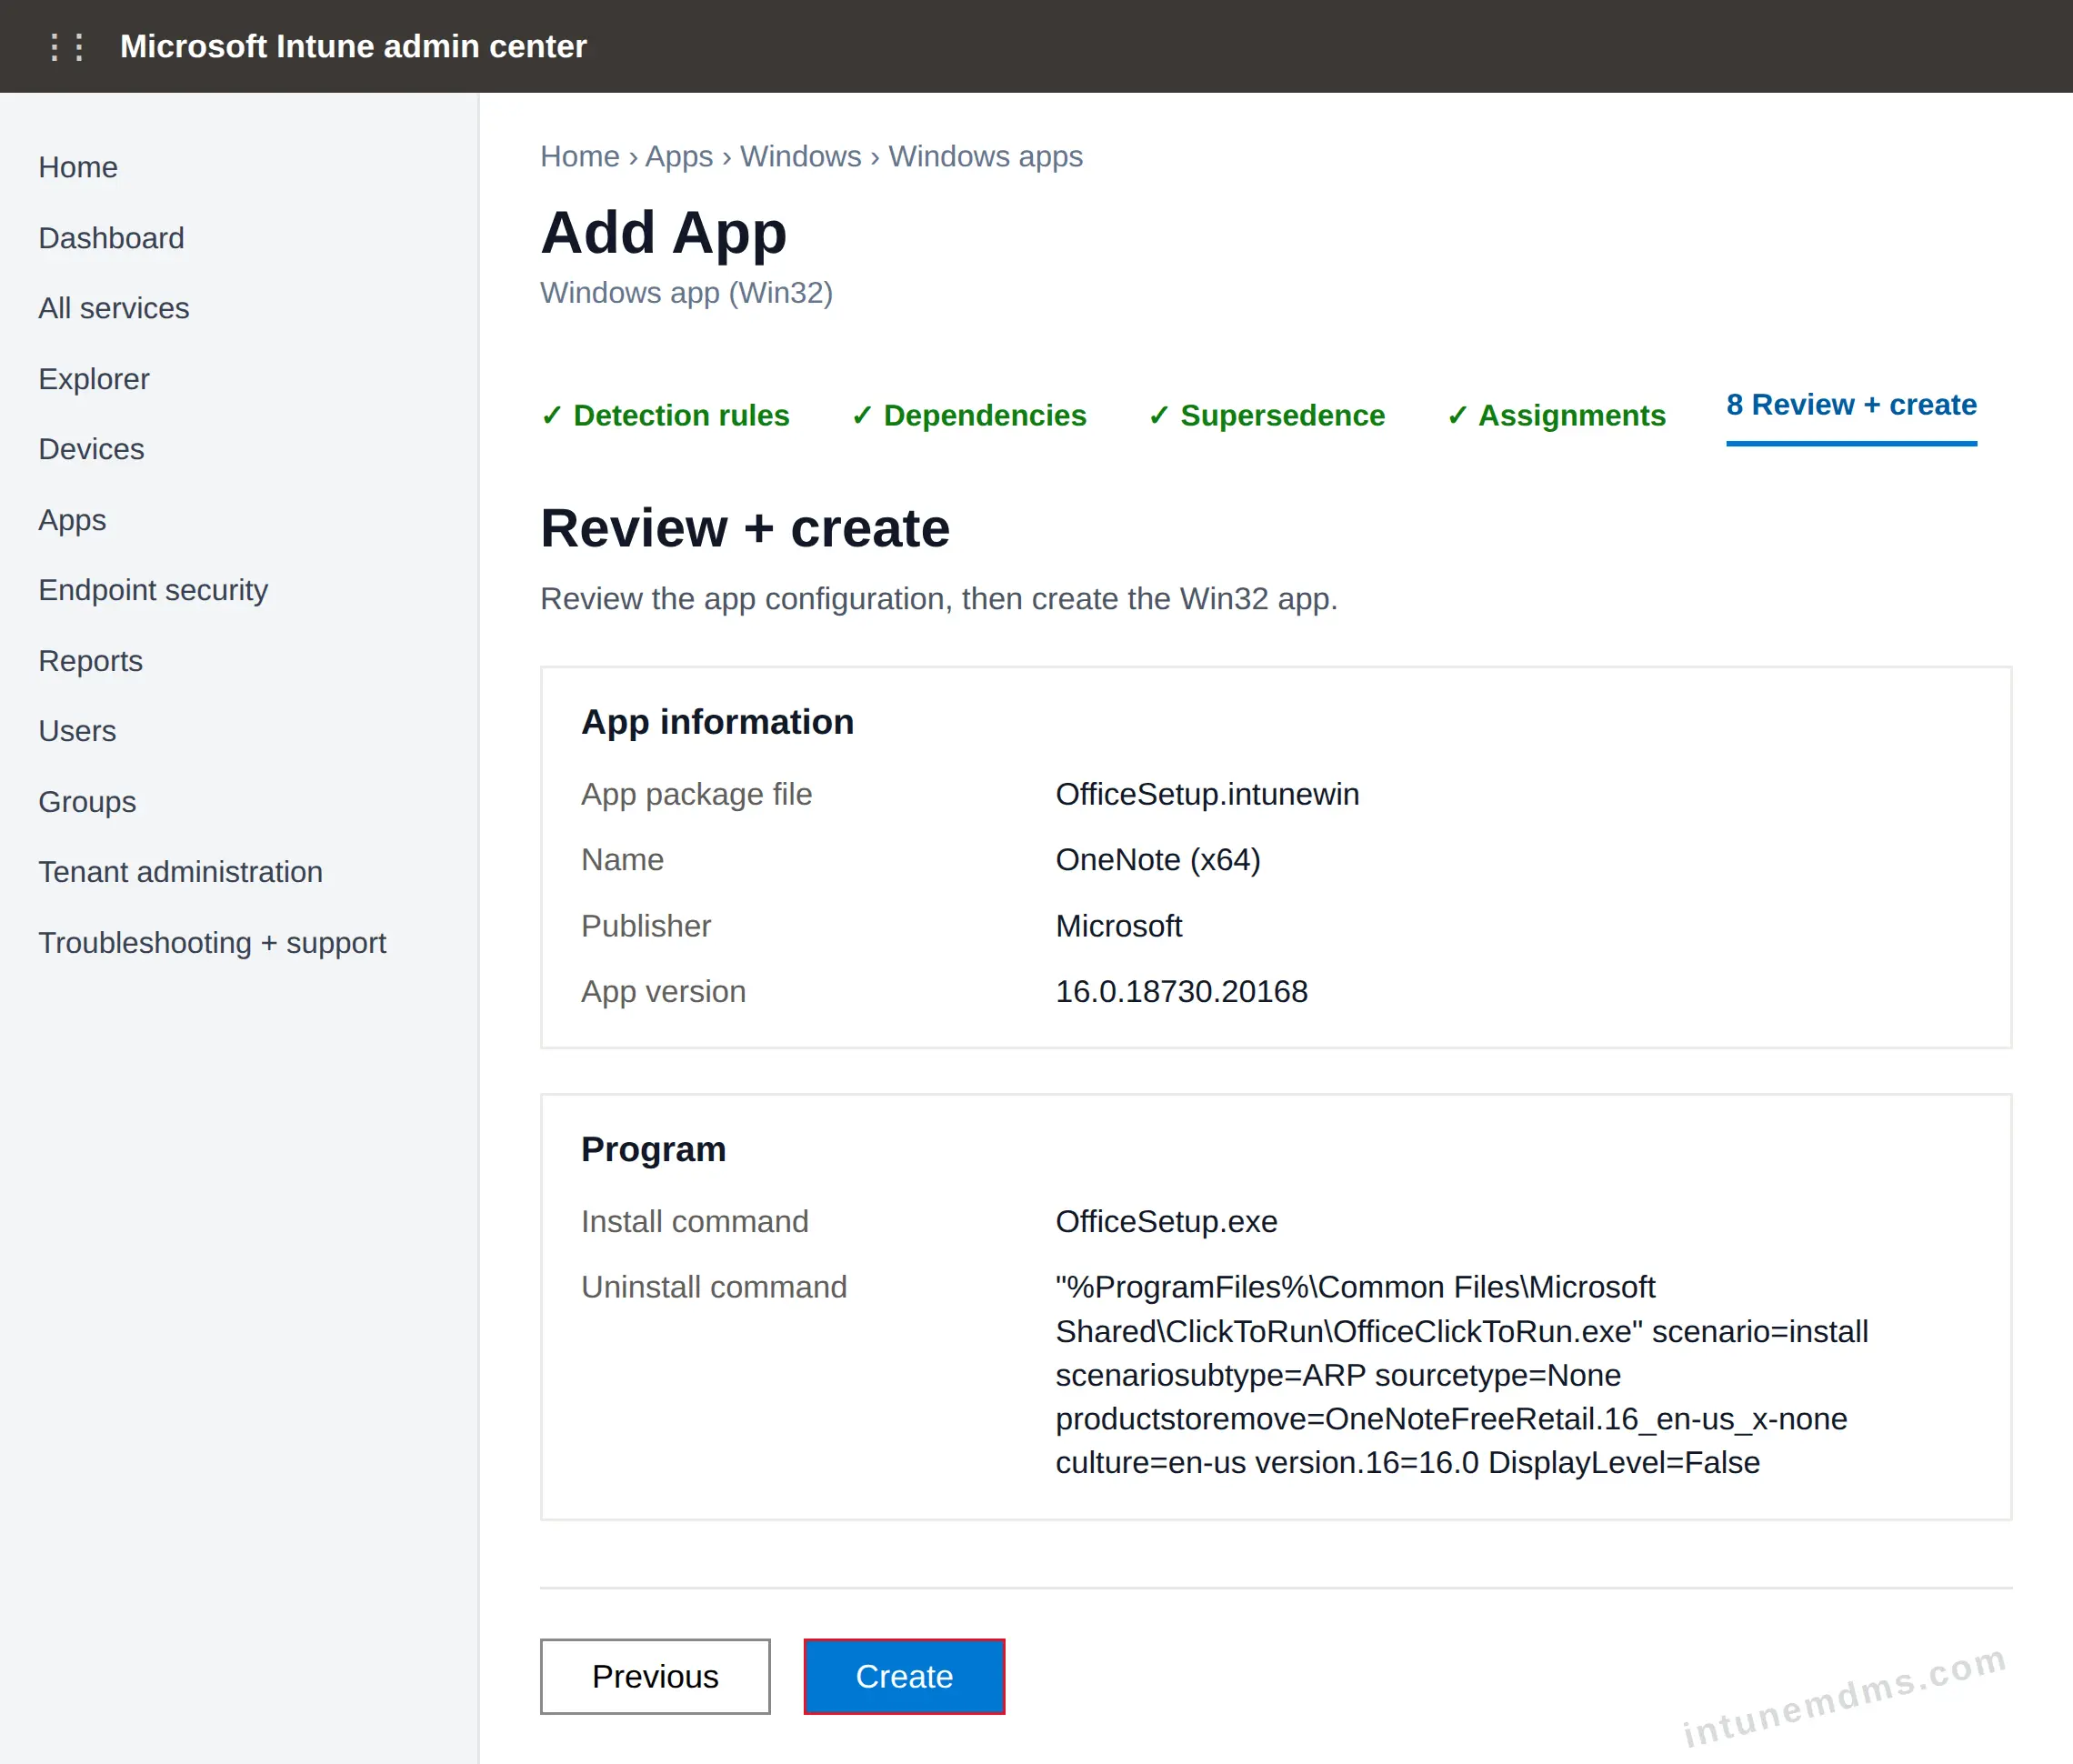The height and width of the screenshot is (1764, 2073).
Task: Click the Previous button
Action: pos(655,1676)
